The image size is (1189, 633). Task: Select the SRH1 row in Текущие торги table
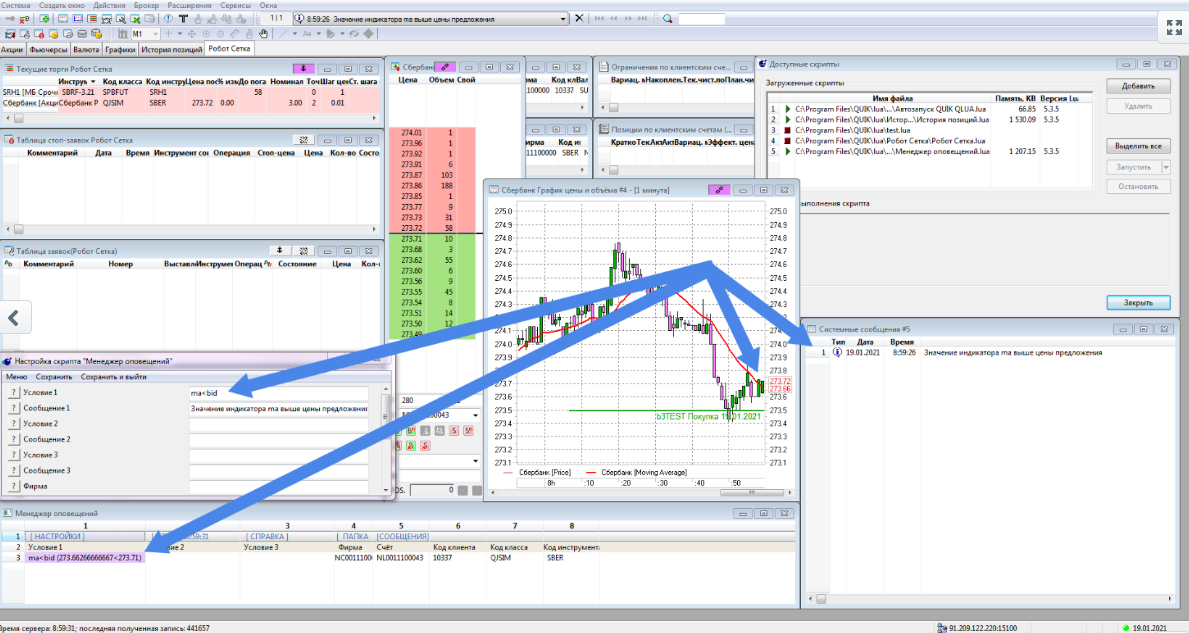(x=190, y=92)
